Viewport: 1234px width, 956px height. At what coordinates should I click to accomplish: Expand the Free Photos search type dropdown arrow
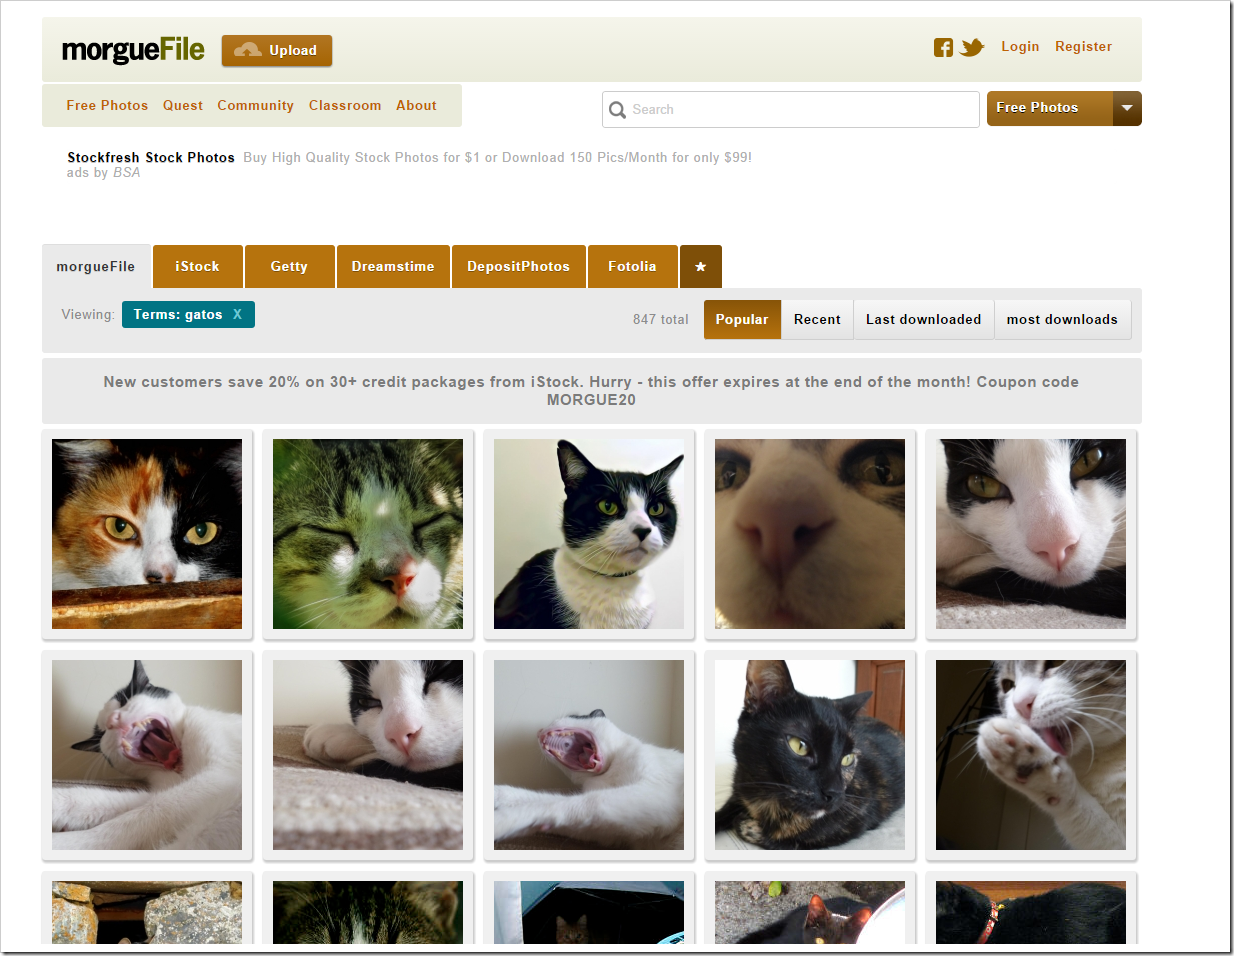(1127, 108)
